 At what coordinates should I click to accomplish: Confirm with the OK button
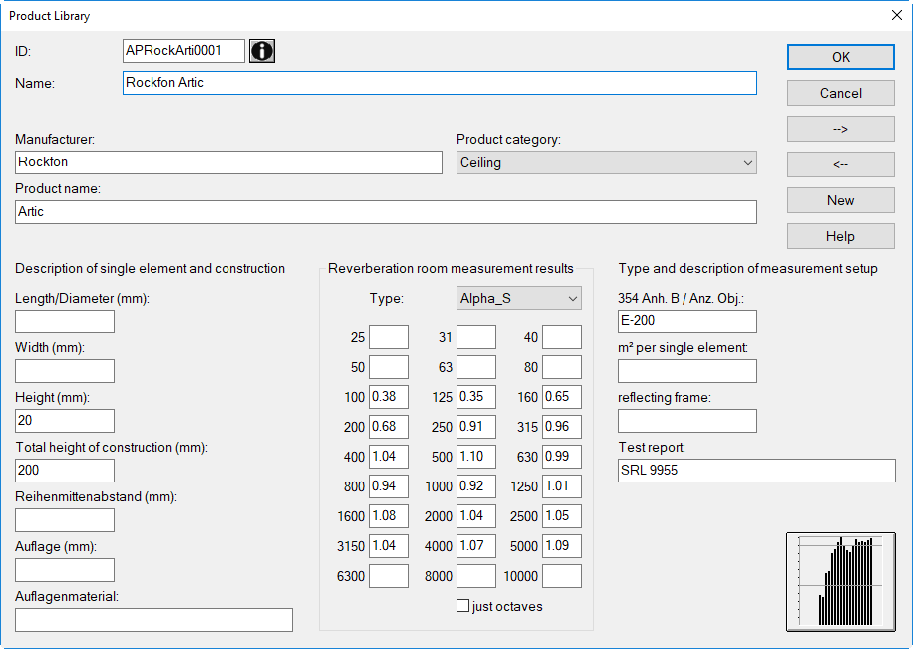(x=840, y=57)
